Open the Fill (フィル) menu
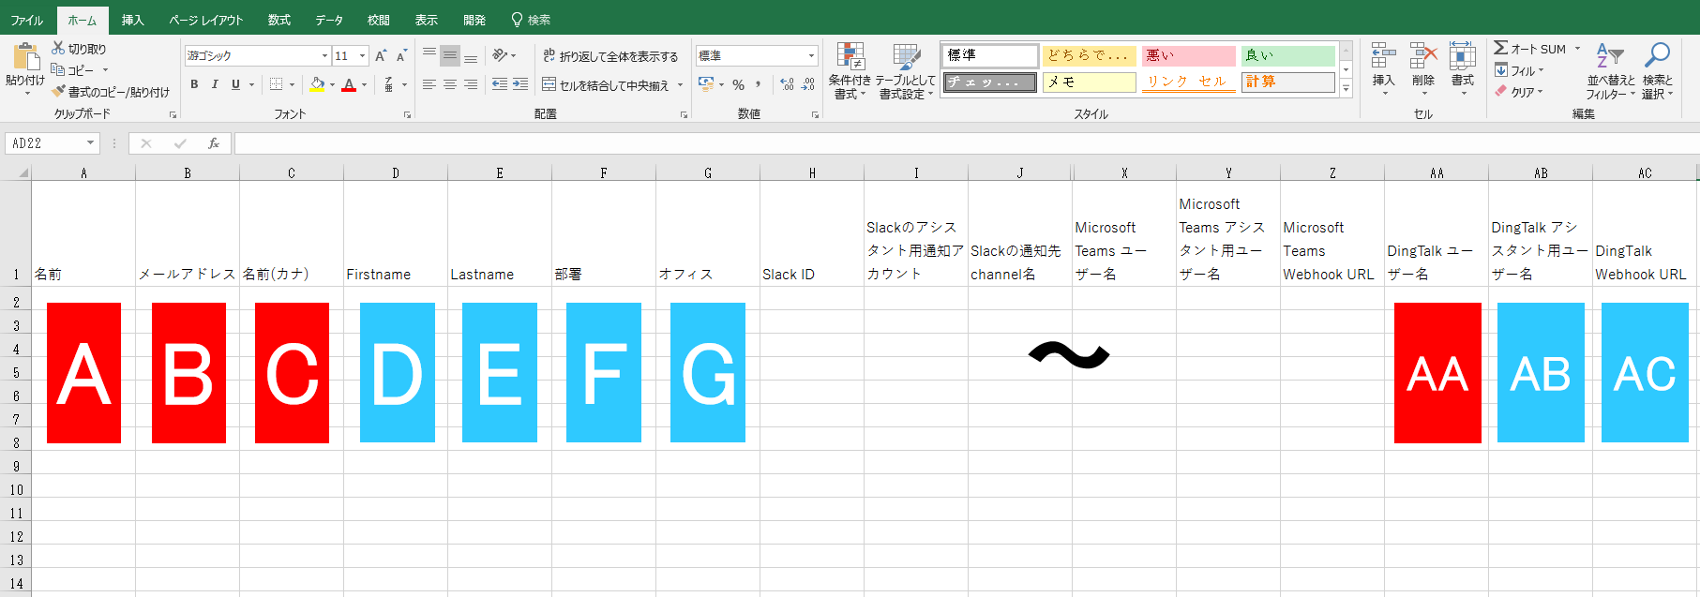This screenshot has width=1700, height=597. point(1519,70)
